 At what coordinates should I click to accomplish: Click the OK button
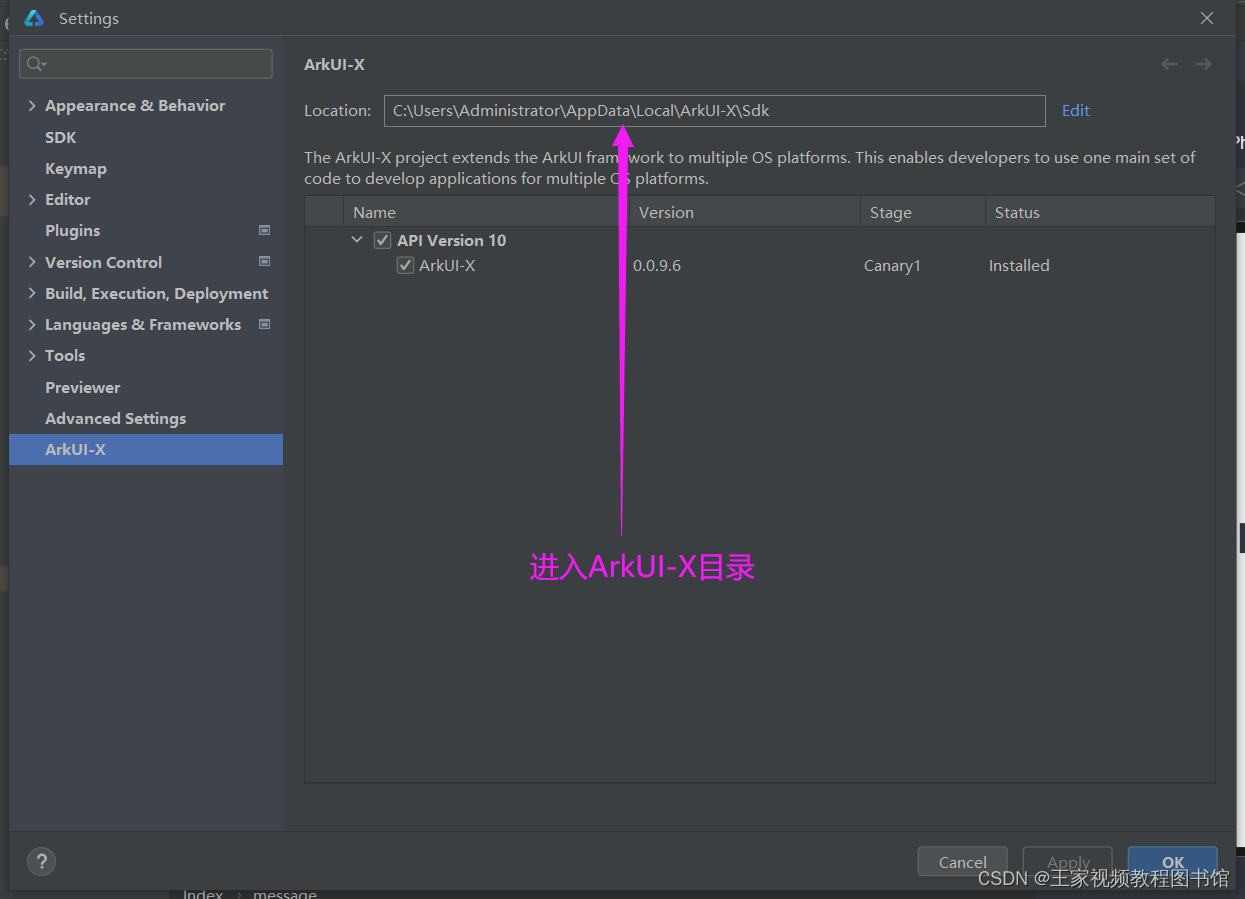click(1173, 862)
